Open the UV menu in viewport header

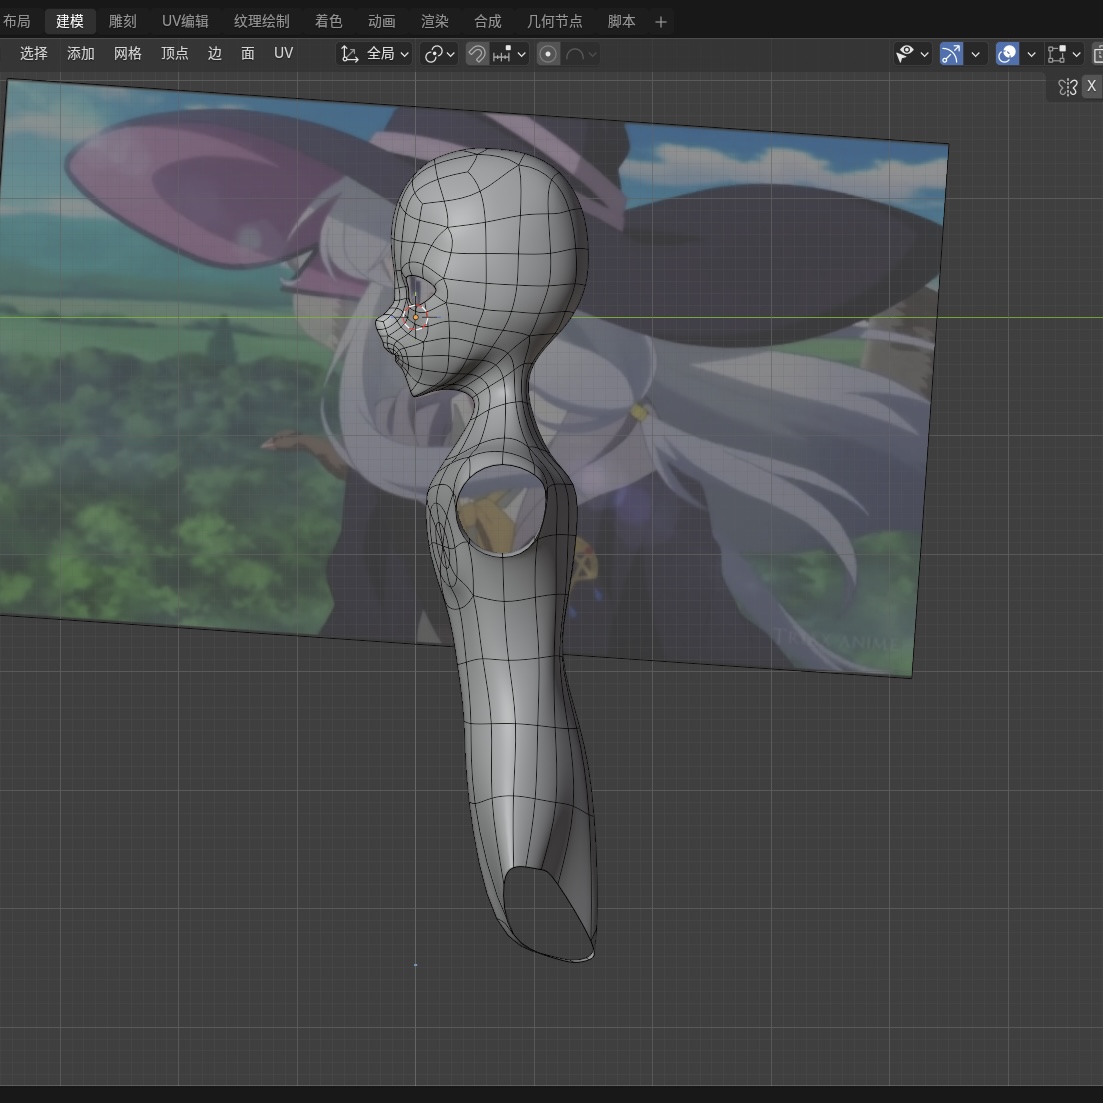point(283,53)
